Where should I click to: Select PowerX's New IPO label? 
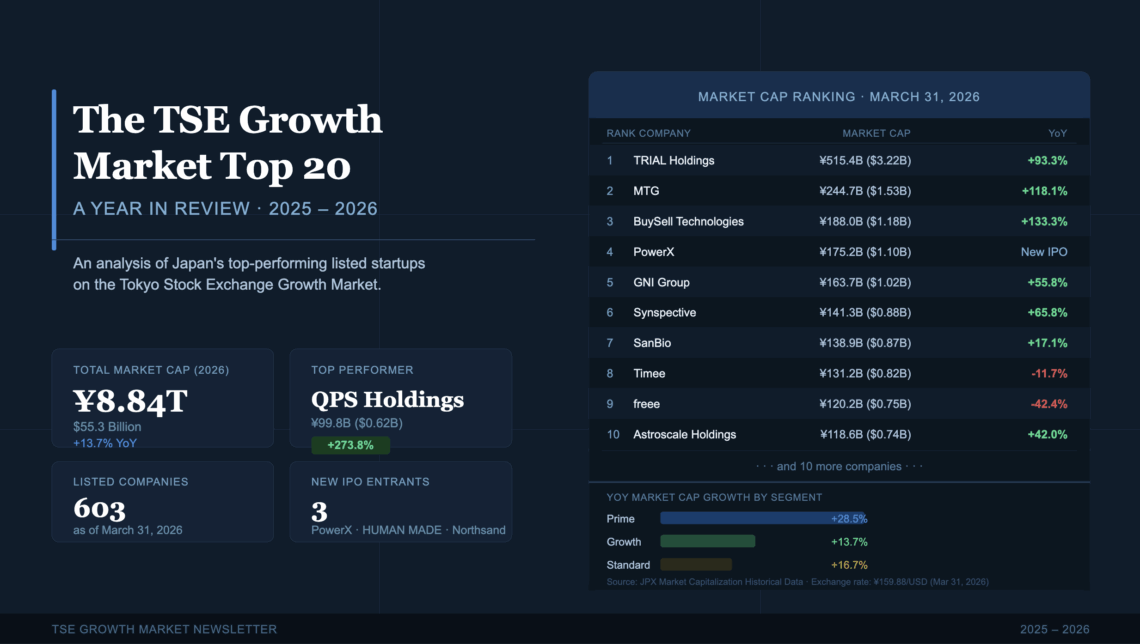[x=1043, y=252]
